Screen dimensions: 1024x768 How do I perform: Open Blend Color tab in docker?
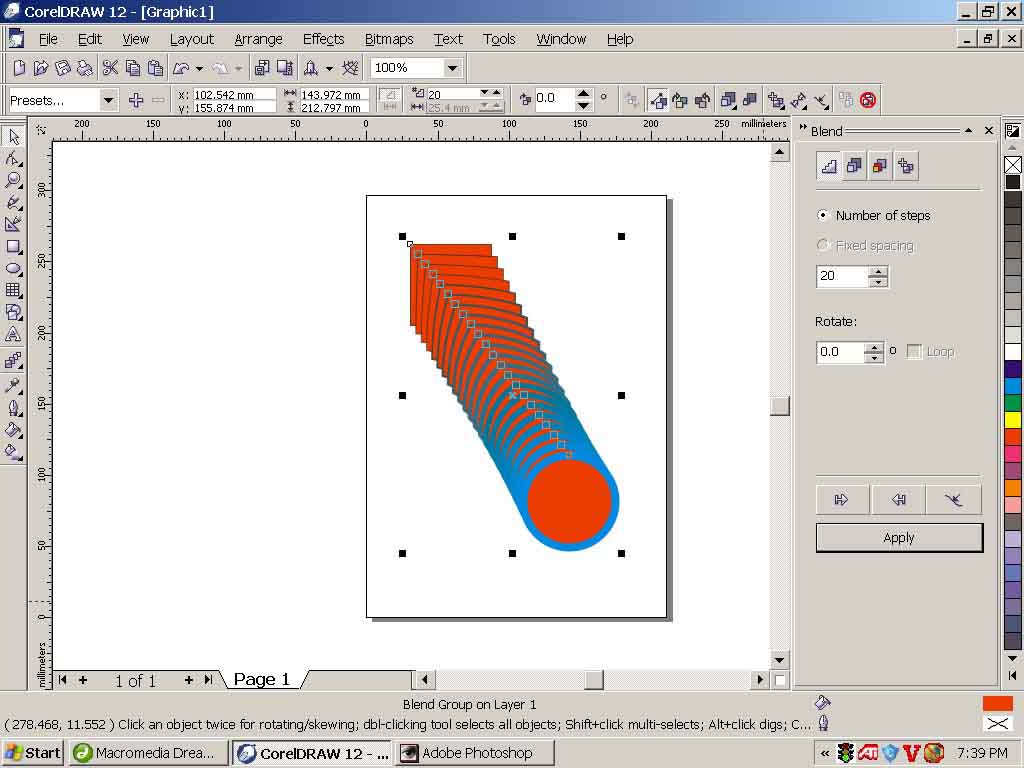[880, 167]
